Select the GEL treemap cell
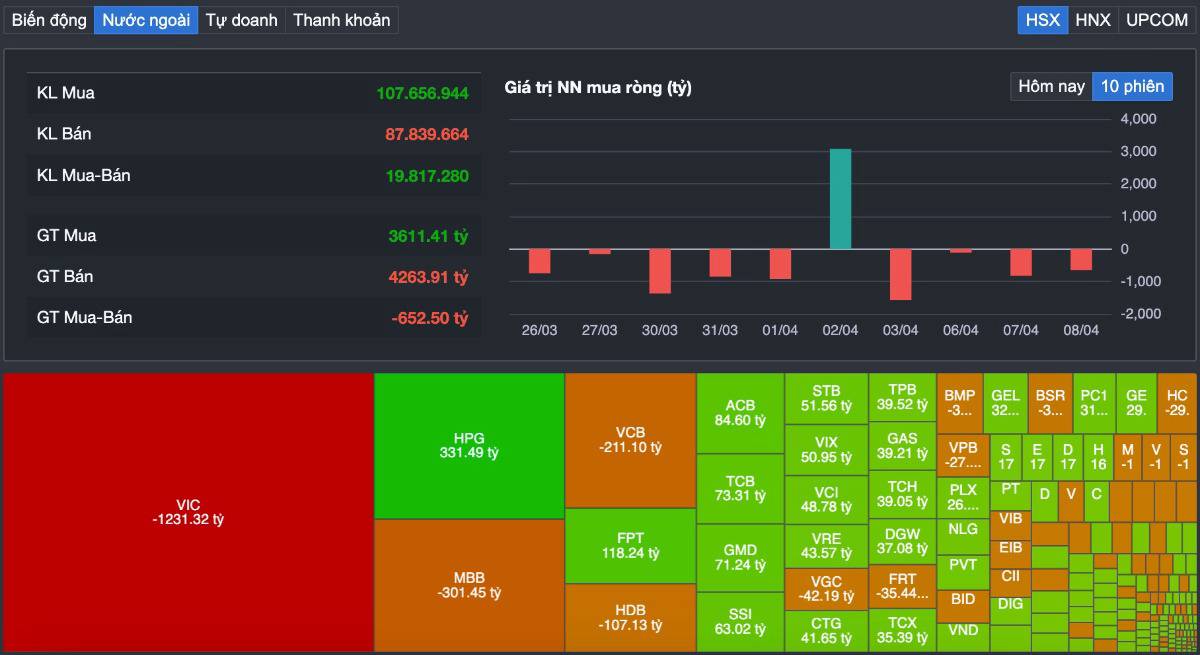The width and height of the screenshot is (1200, 655). pyautogui.click(x=1005, y=403)
